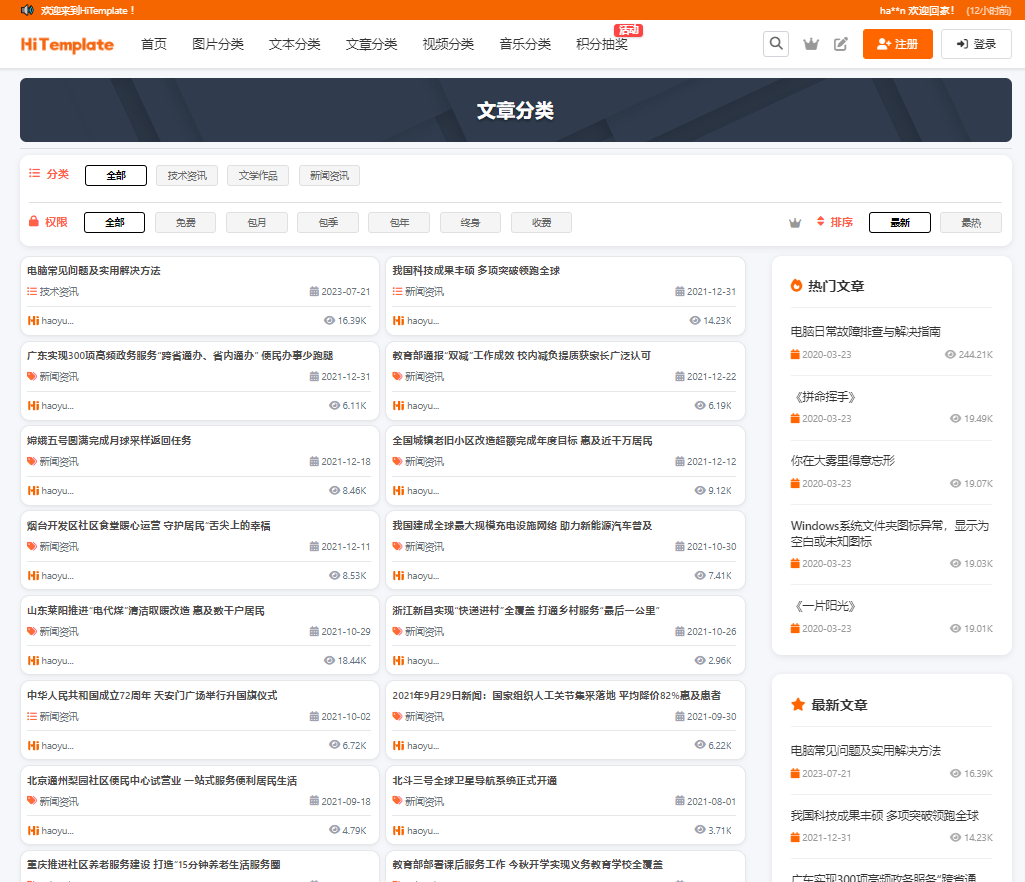Open the posting/edit pencil icon in header
Viewport: 1025px width, 882px height.
coord(841,44)
